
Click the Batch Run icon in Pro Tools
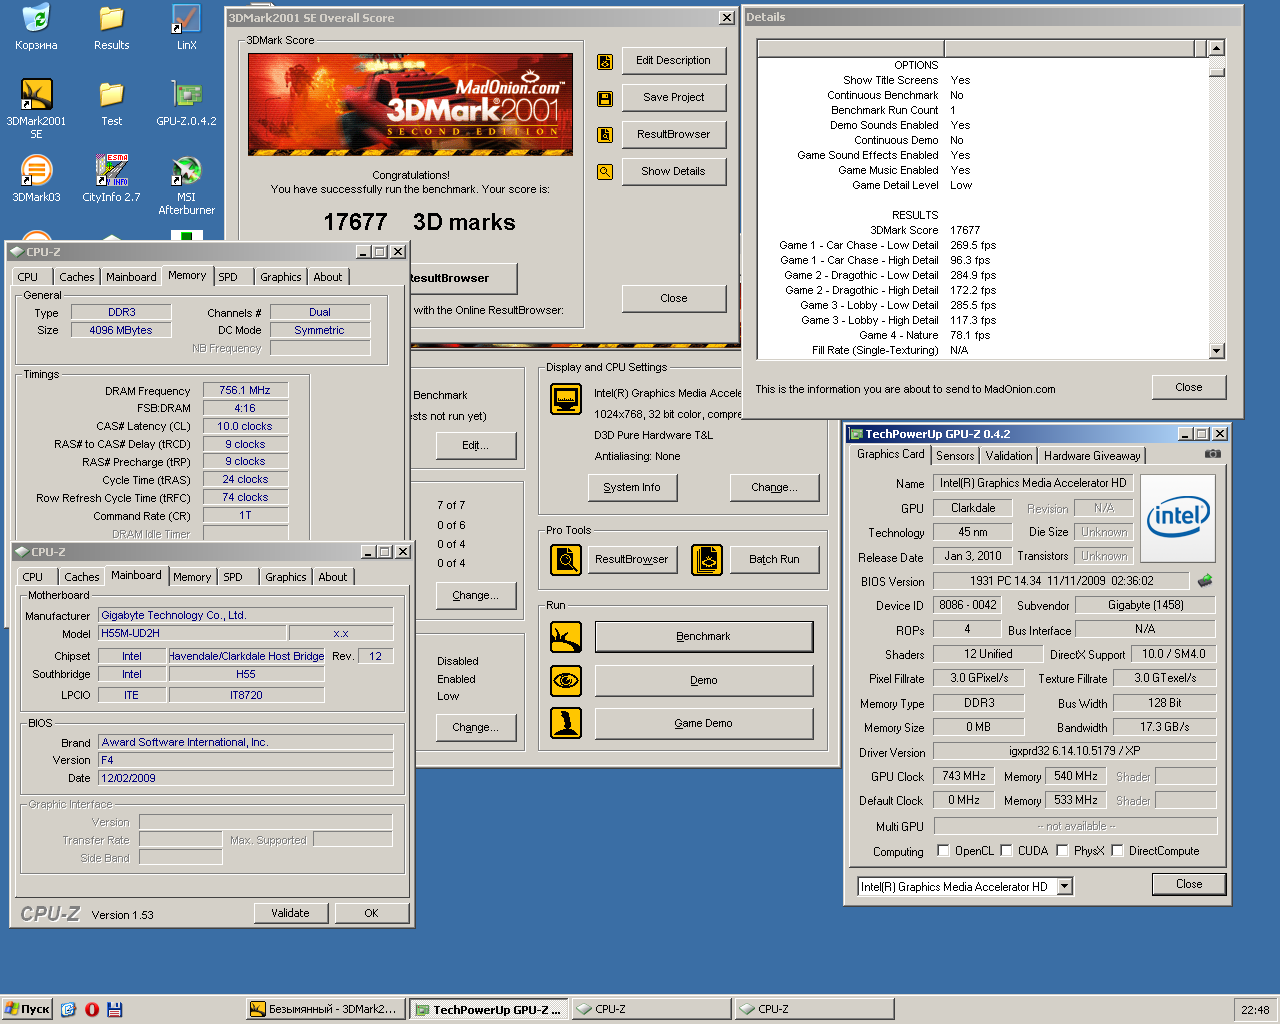click(707, 560)
